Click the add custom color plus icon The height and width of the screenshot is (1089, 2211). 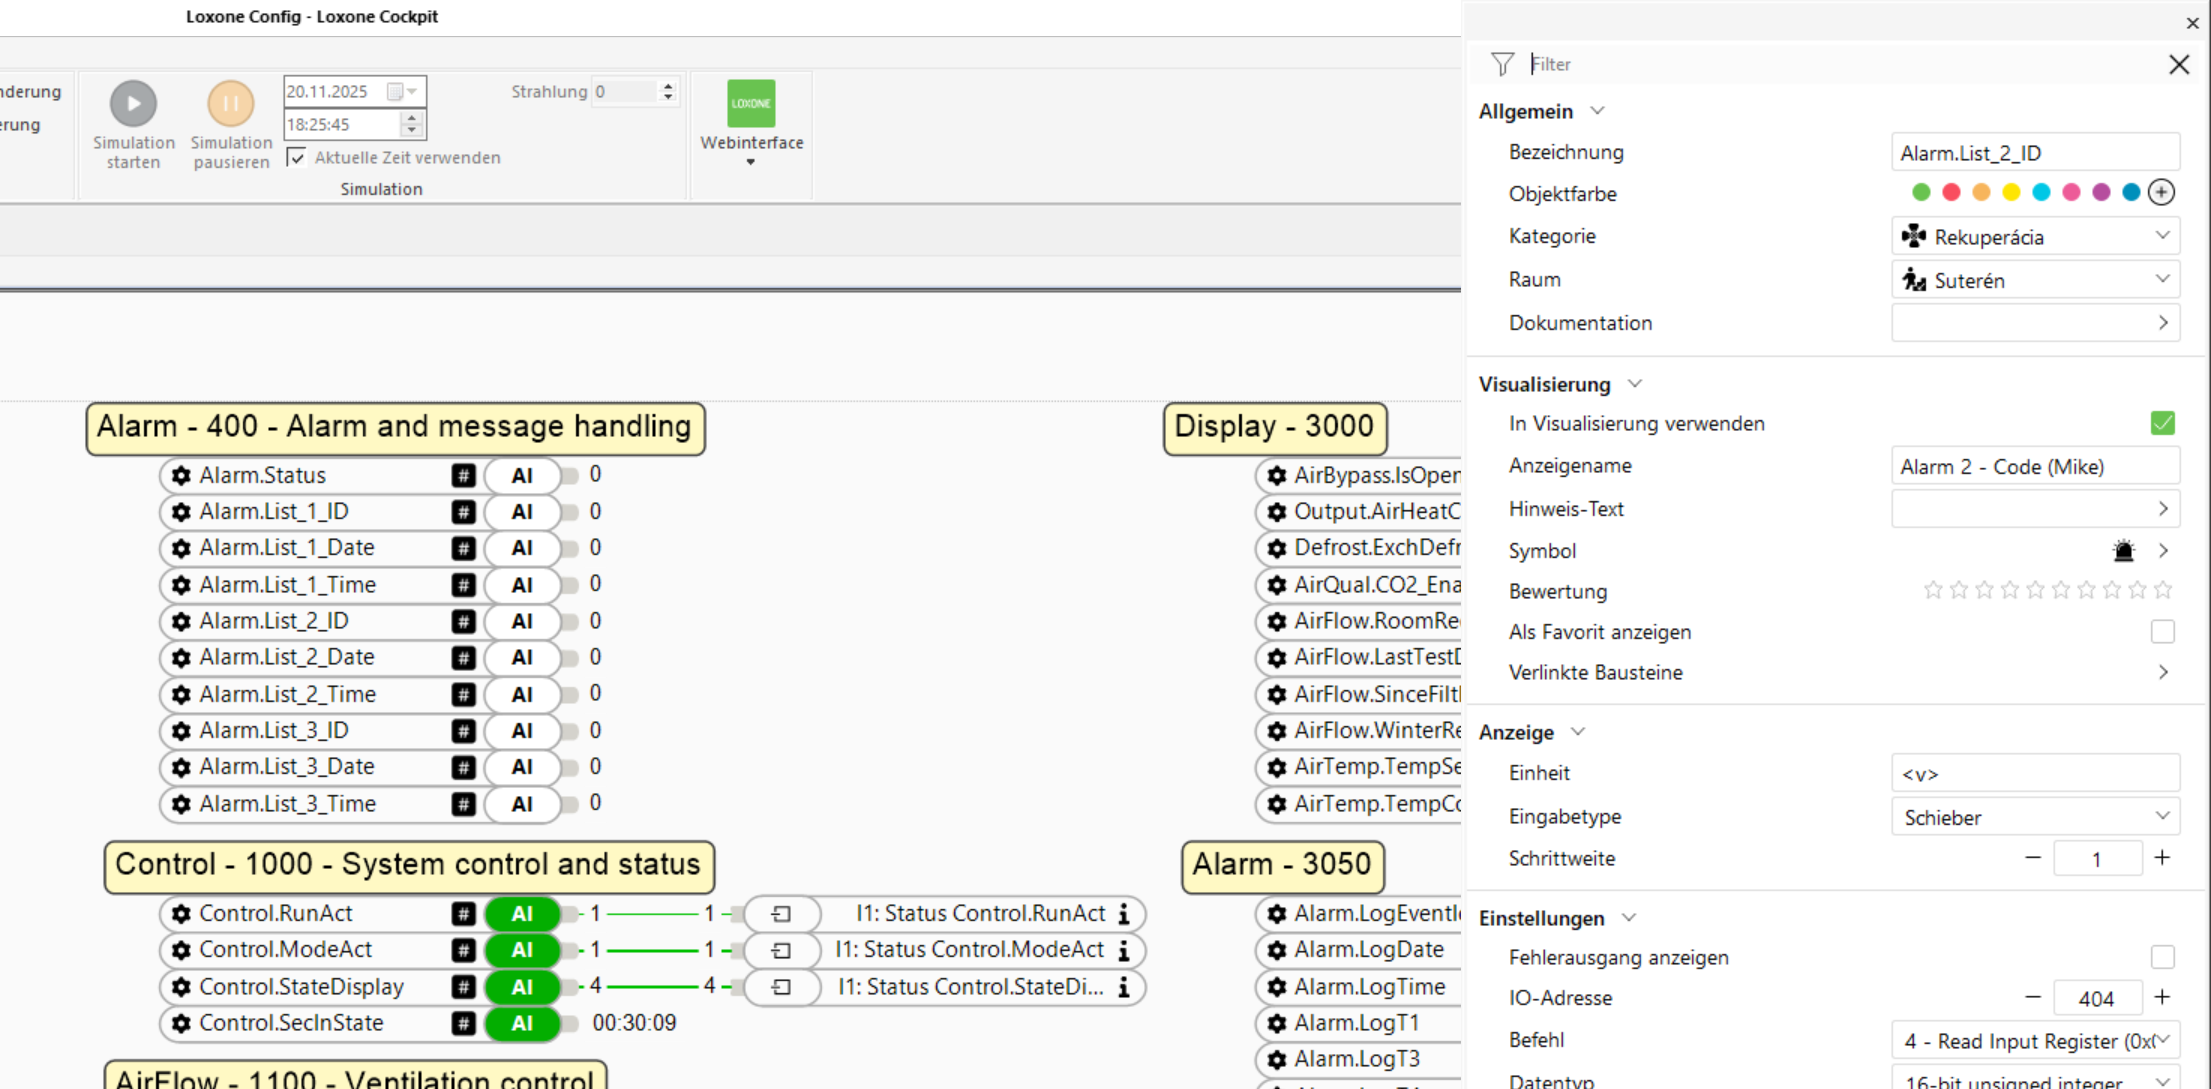click(2161, 192)
